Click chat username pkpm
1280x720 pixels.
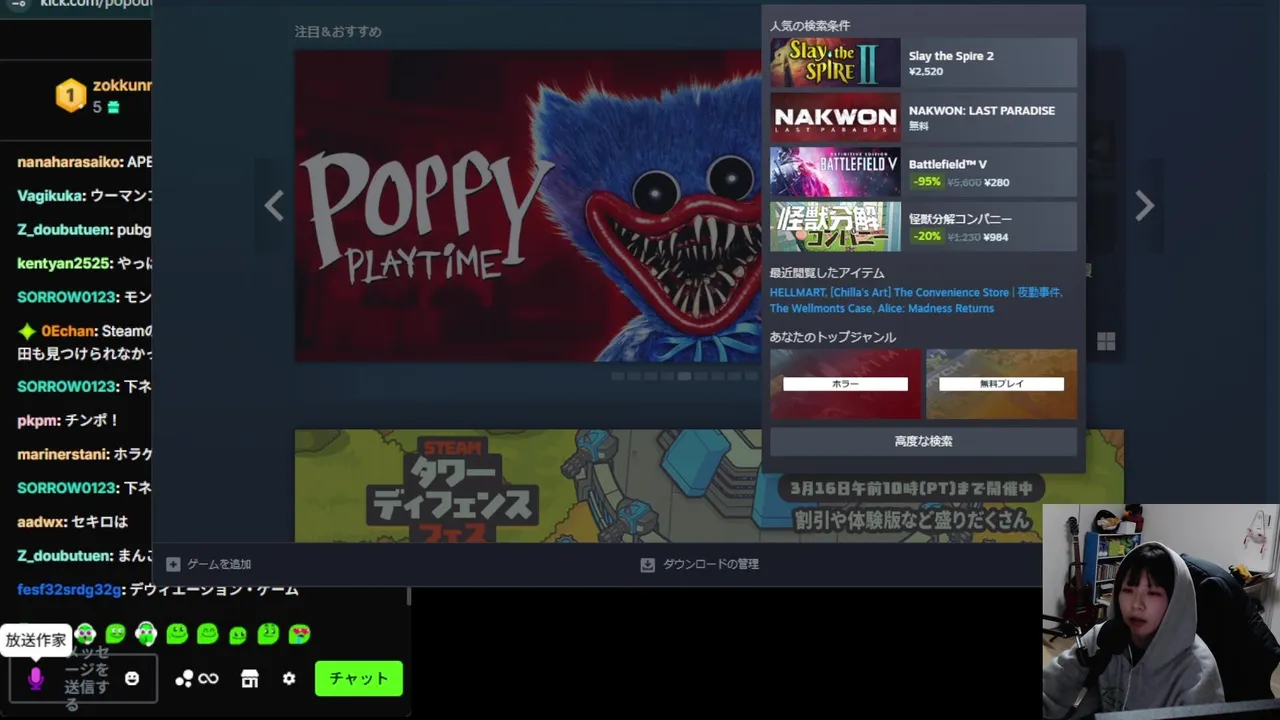point(39,420)
